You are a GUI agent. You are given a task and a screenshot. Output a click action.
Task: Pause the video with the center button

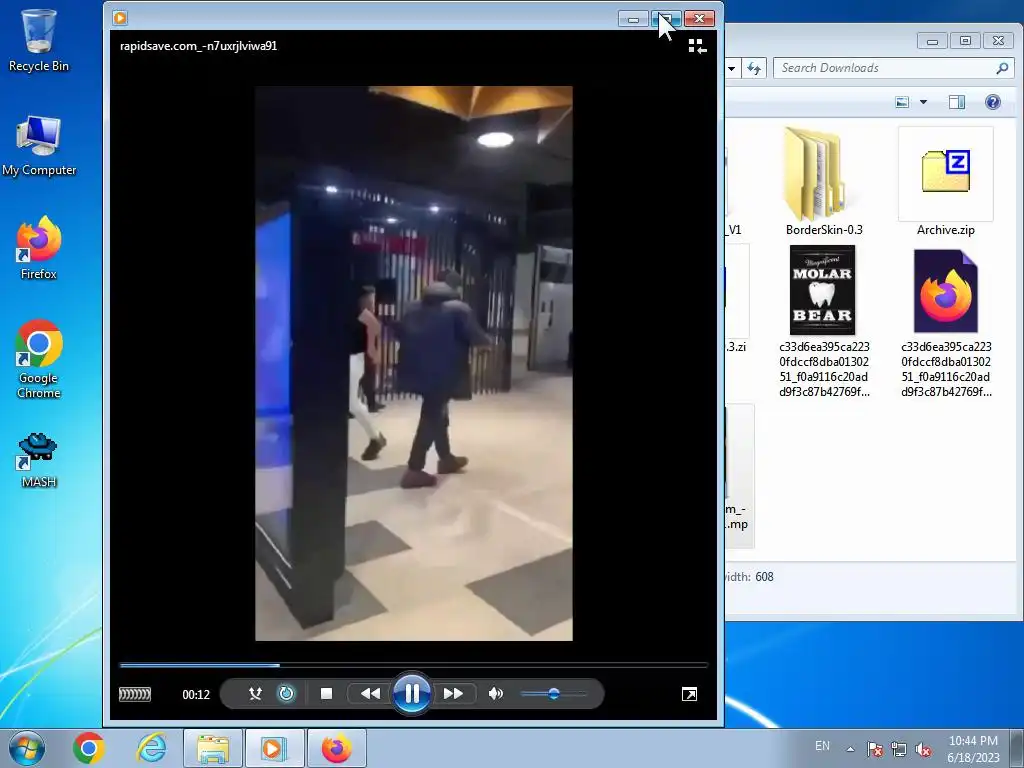(411, 694)
